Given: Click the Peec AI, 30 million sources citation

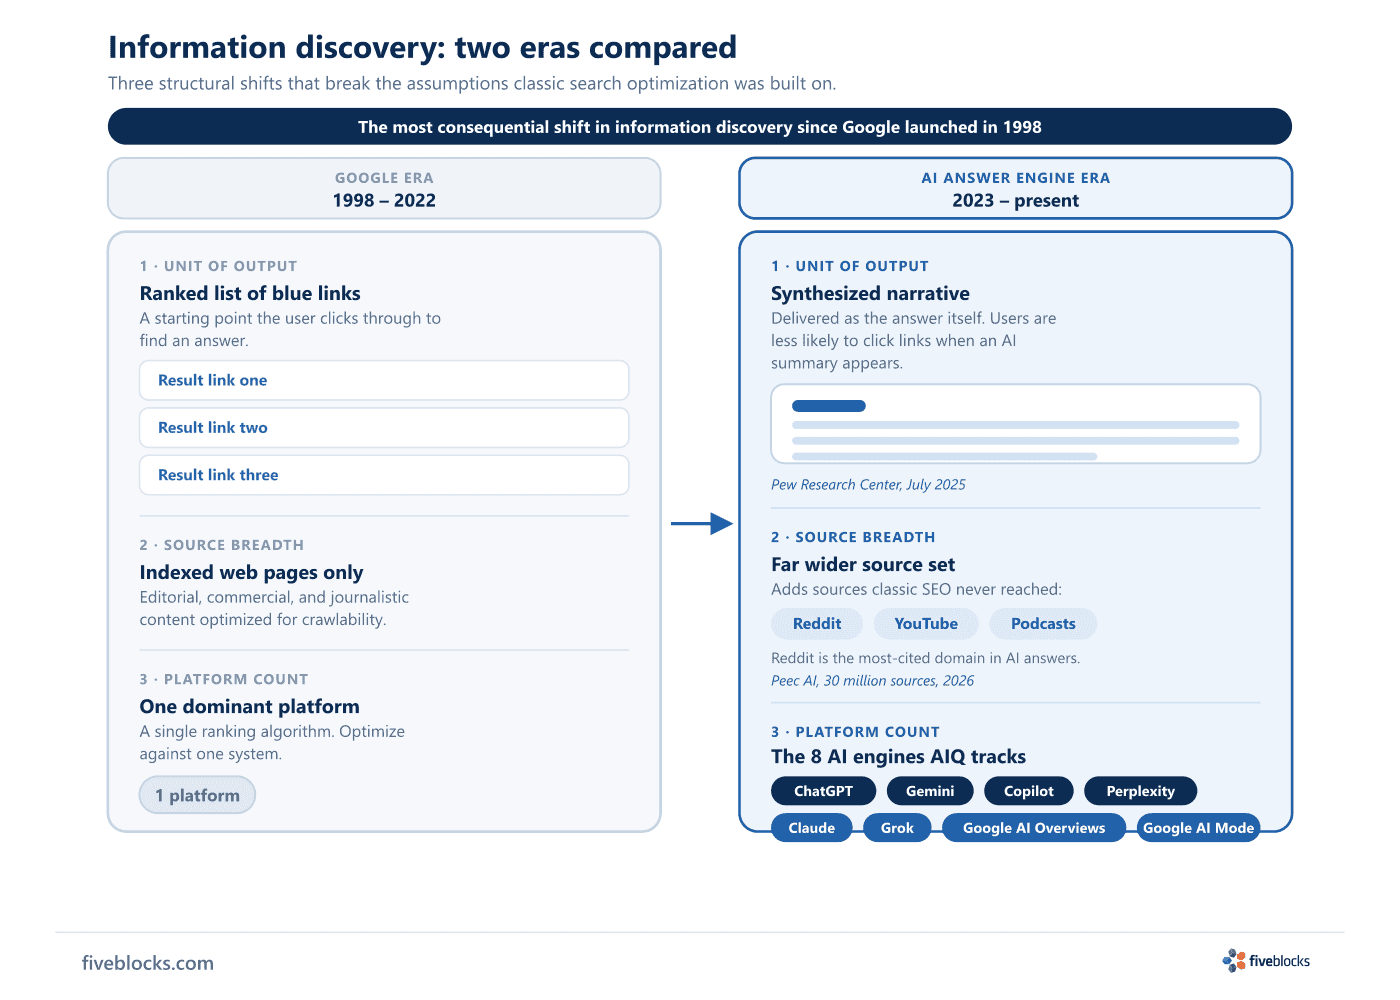Looking at the screenshot, I should (x=872, y=681).
